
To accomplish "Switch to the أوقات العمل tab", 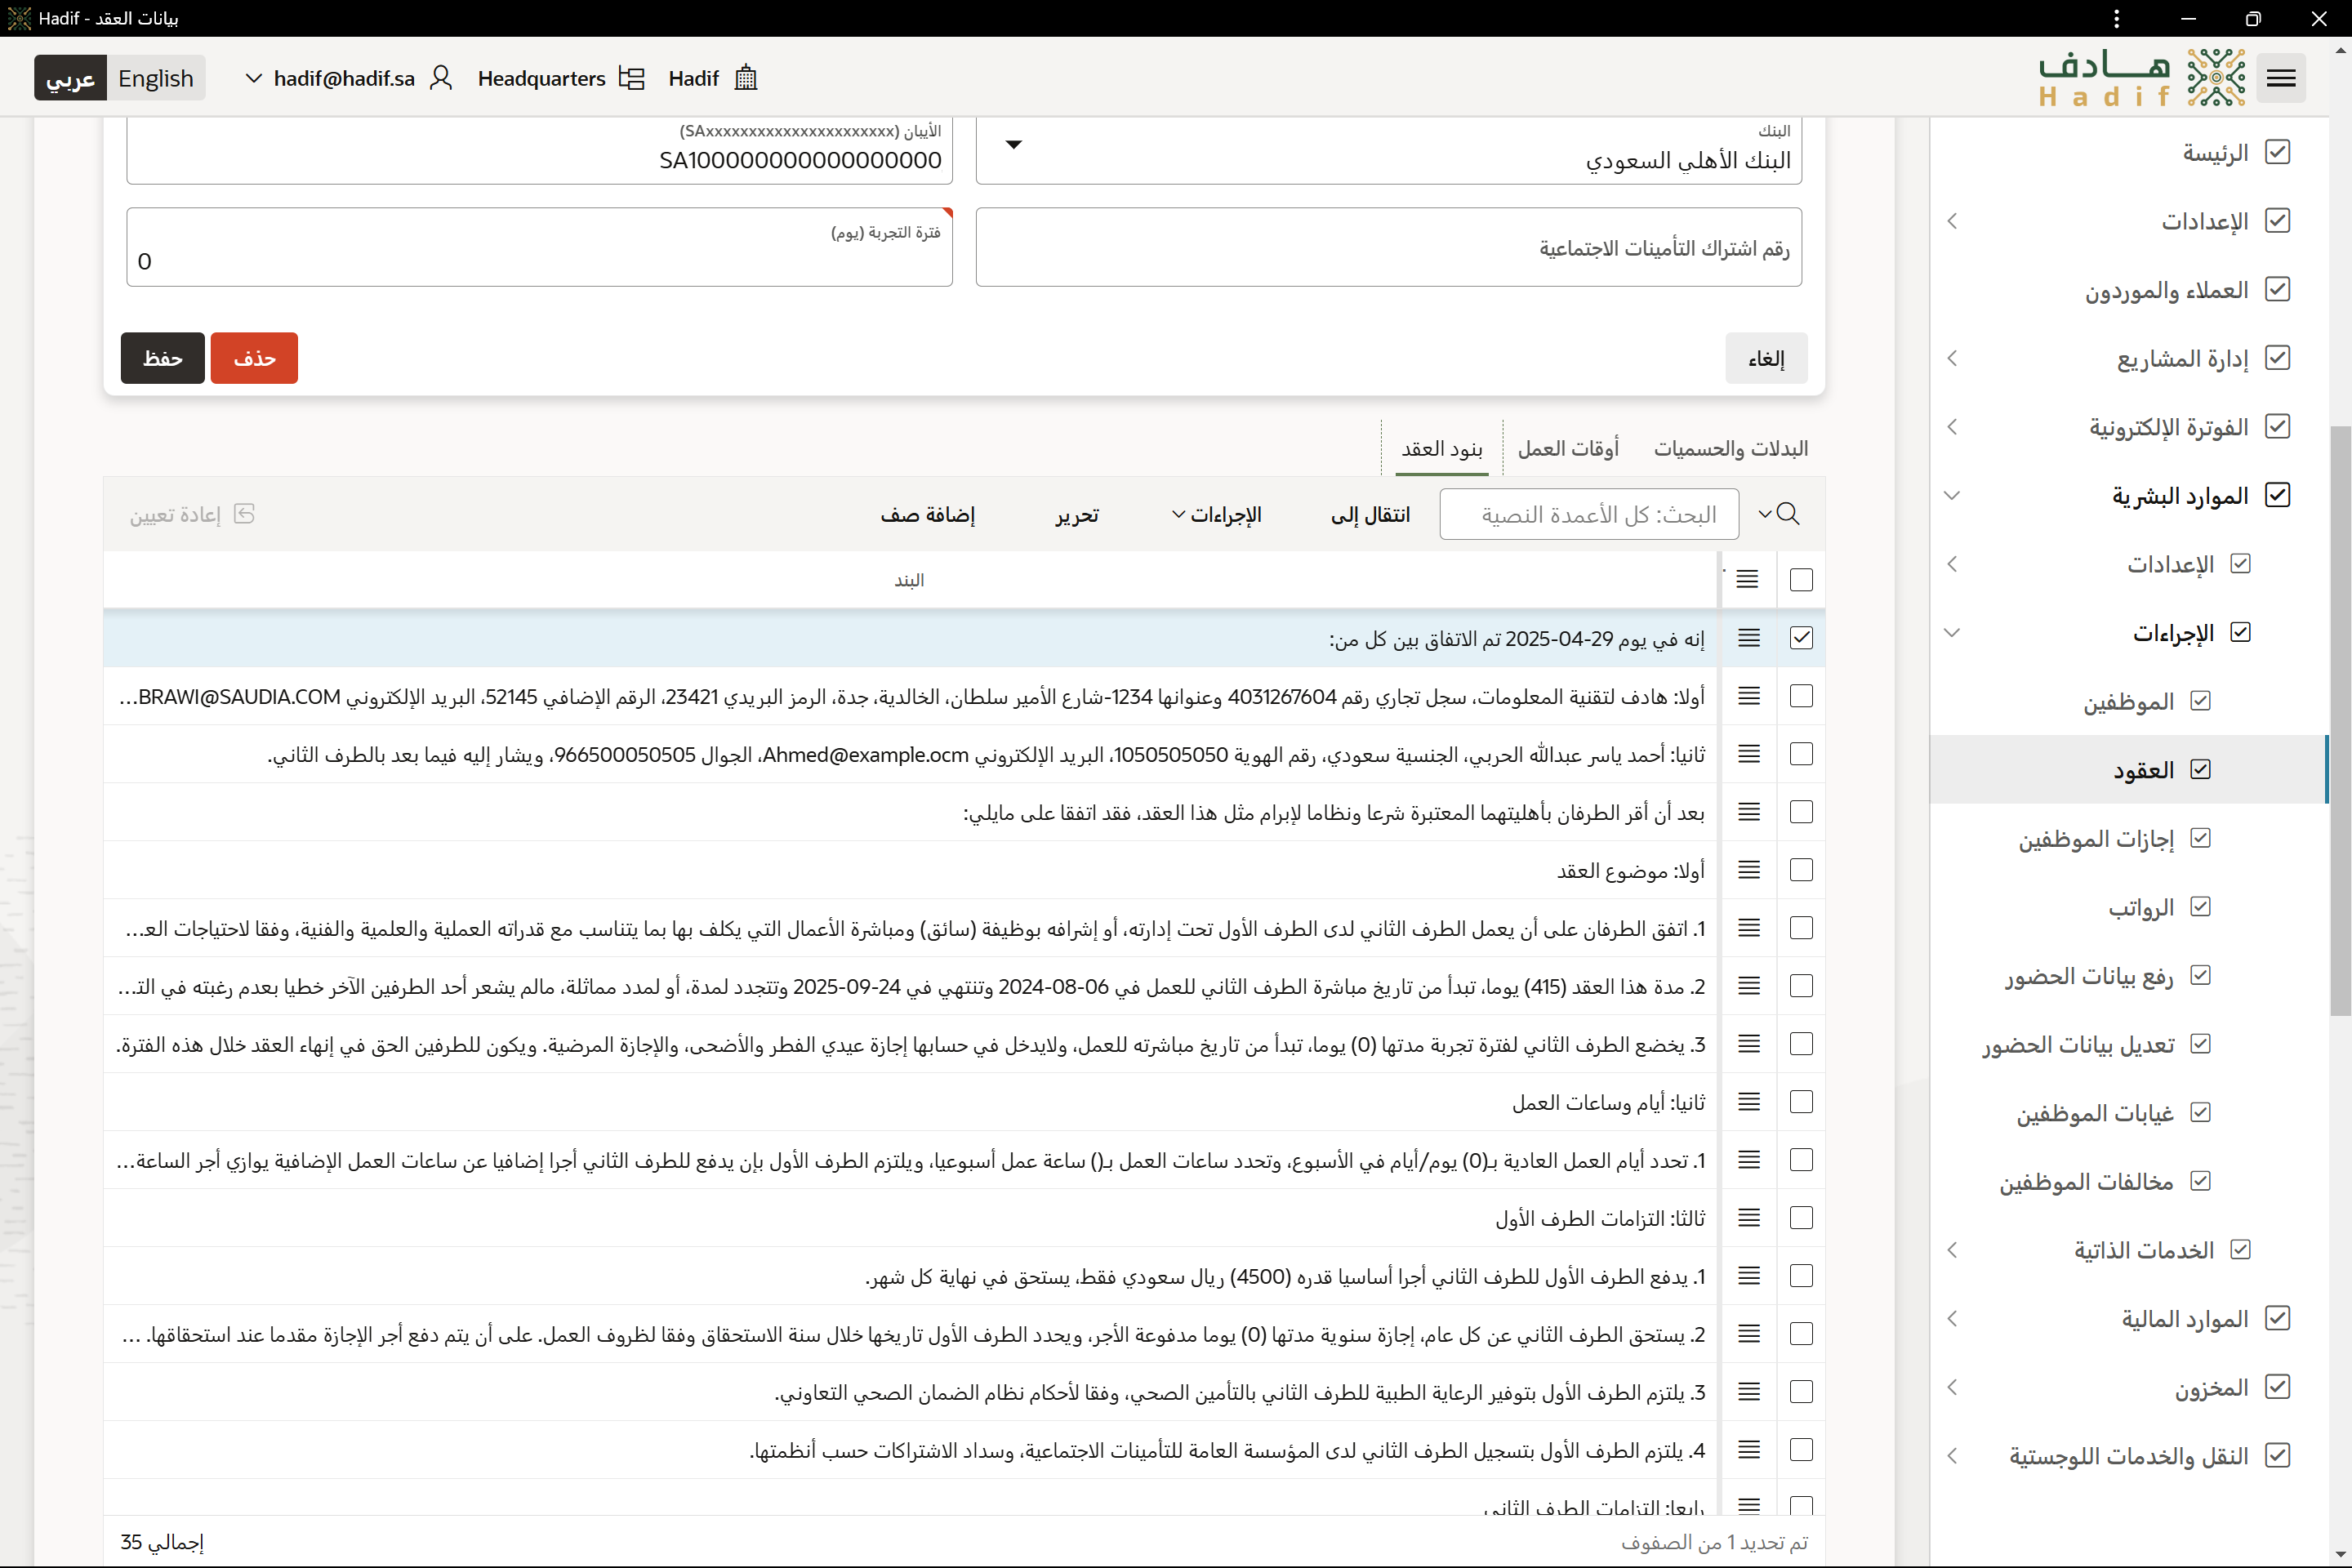I will pyautogui.click(x=1568, y=449).
